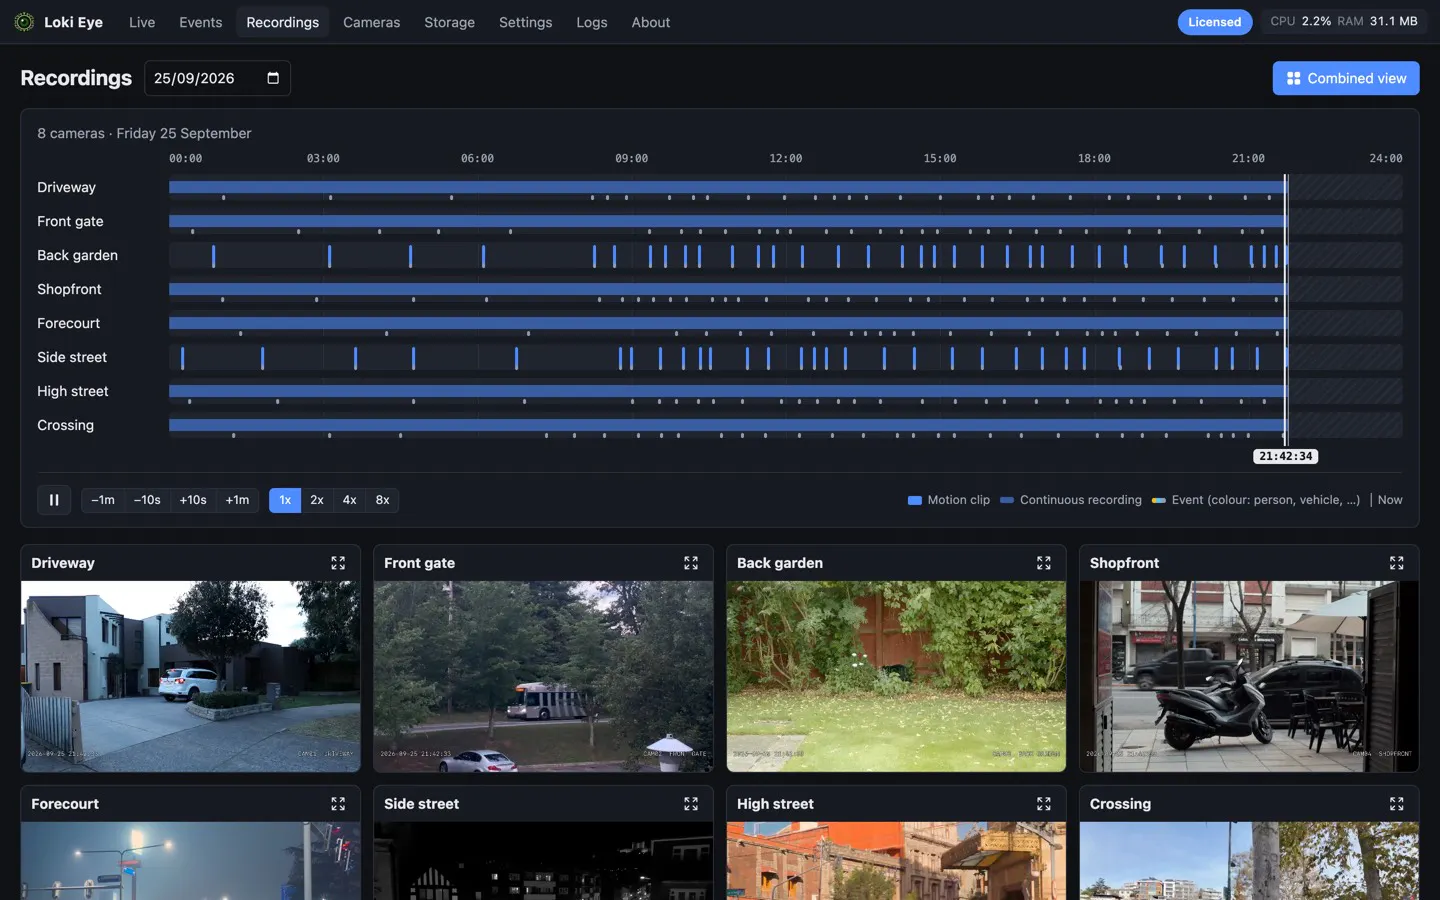Click the Licensed status badge

pyautogui.click(x=1215, y=22)
